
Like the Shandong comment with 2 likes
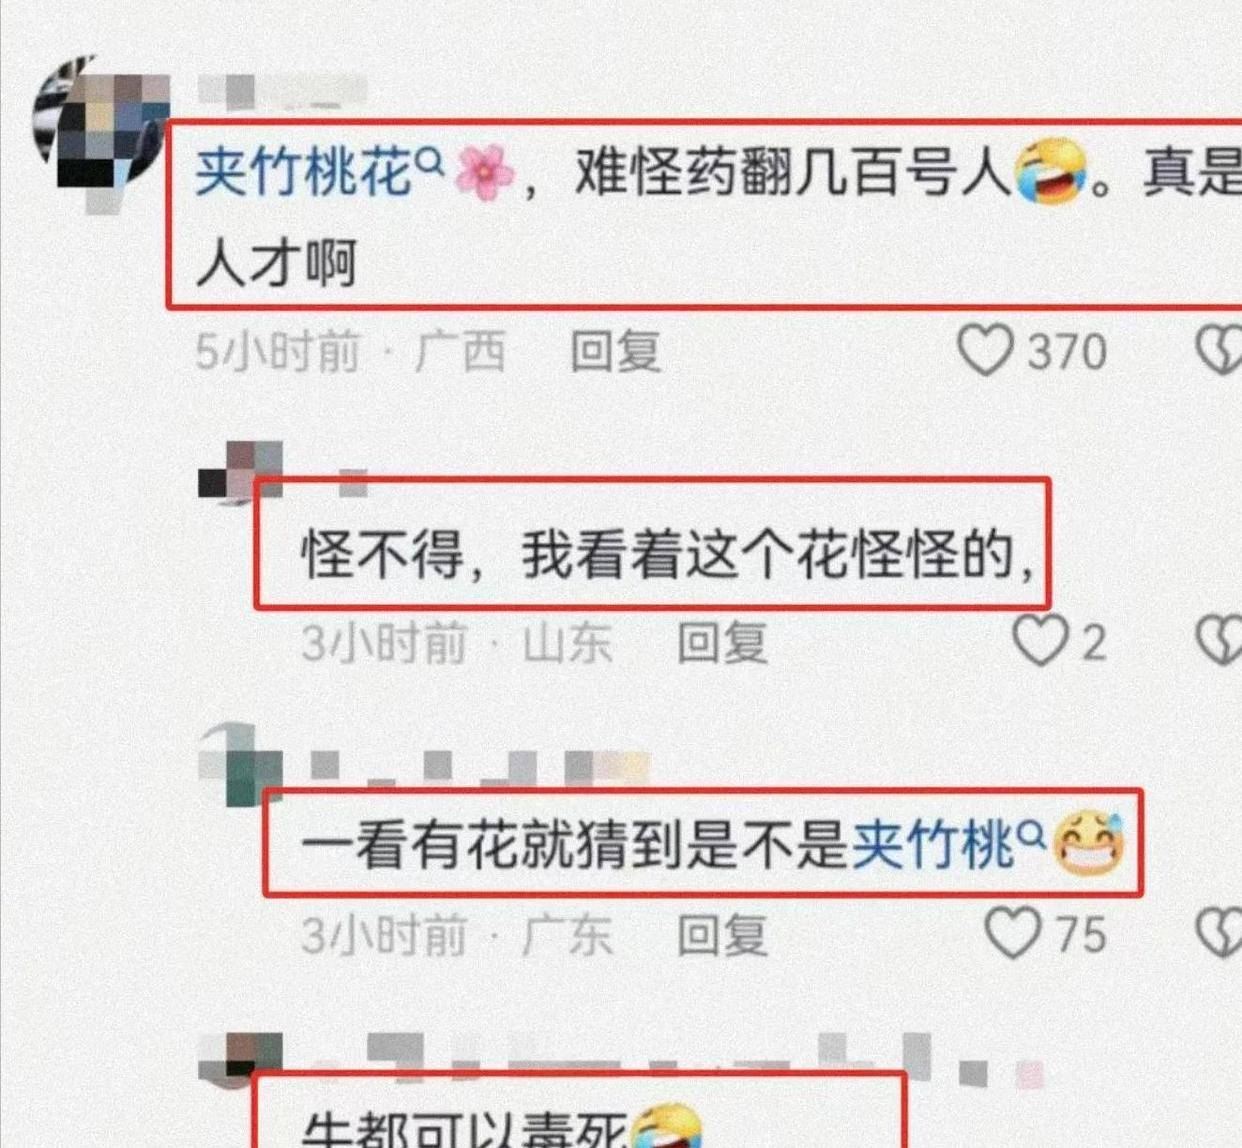[x=1040, y=640]
